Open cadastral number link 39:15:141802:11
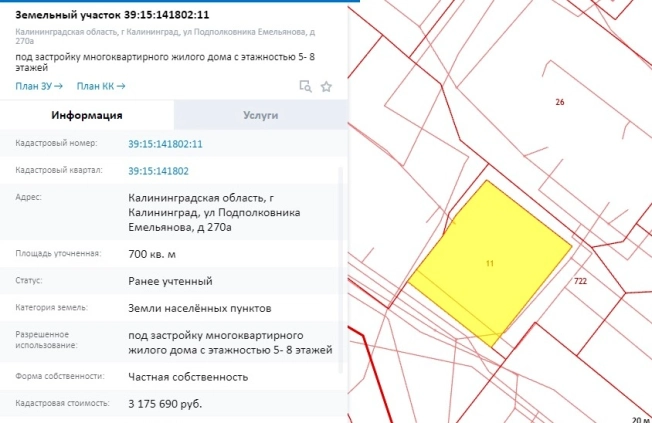652x423 pixels. click(165, 144)
